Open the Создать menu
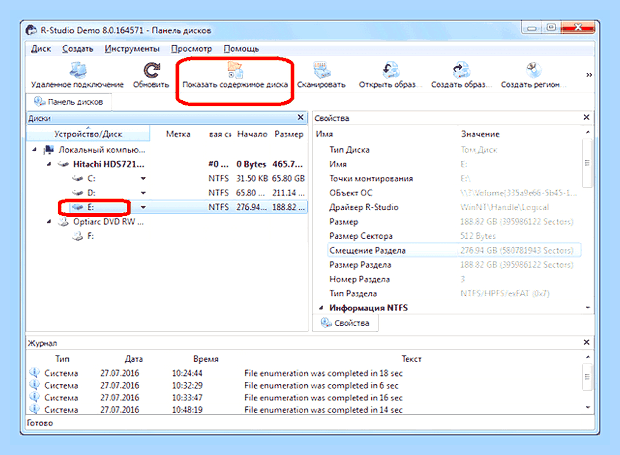Viewport: 620px width, 455px height. click(78, 49)
